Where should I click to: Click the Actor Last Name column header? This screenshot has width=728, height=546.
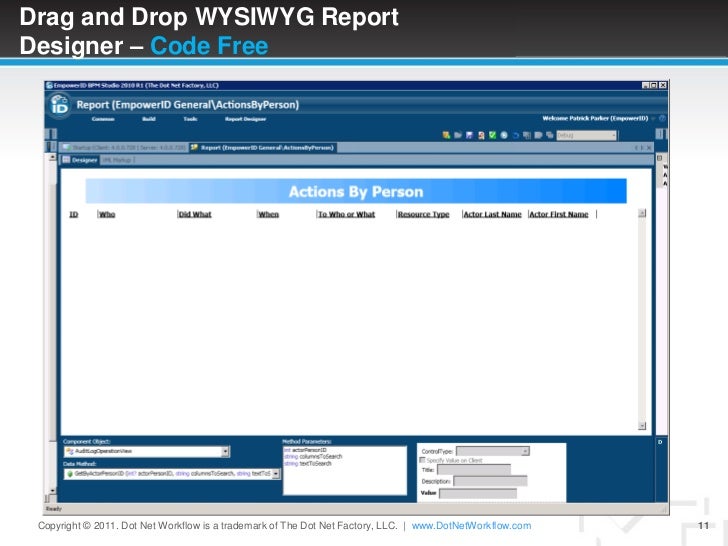pos(493,214)
